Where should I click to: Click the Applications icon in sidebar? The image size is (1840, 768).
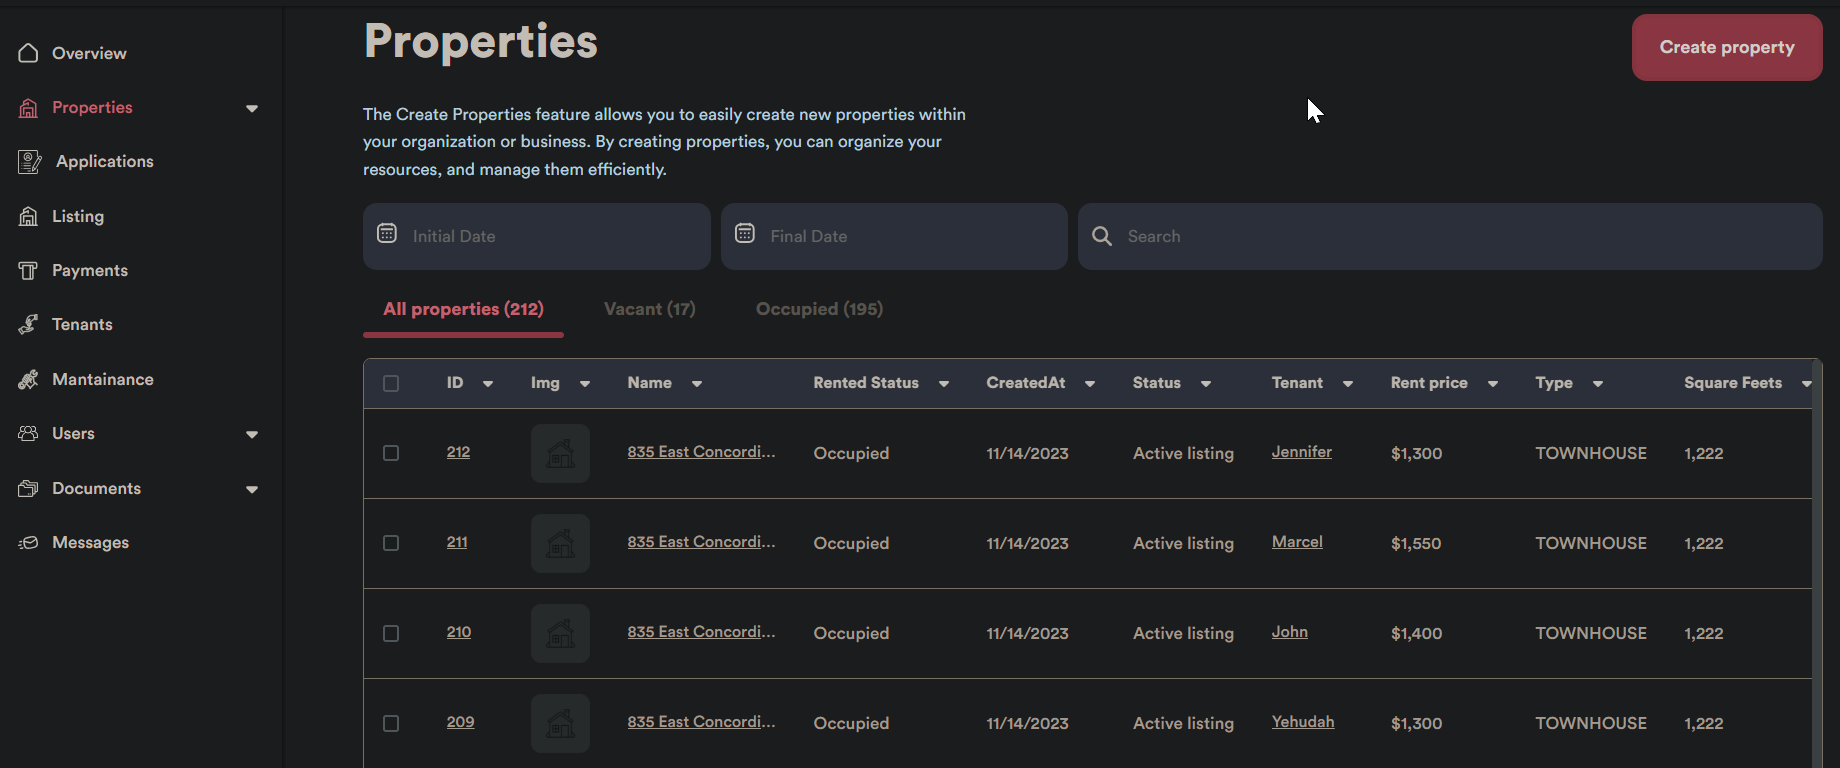30,161
